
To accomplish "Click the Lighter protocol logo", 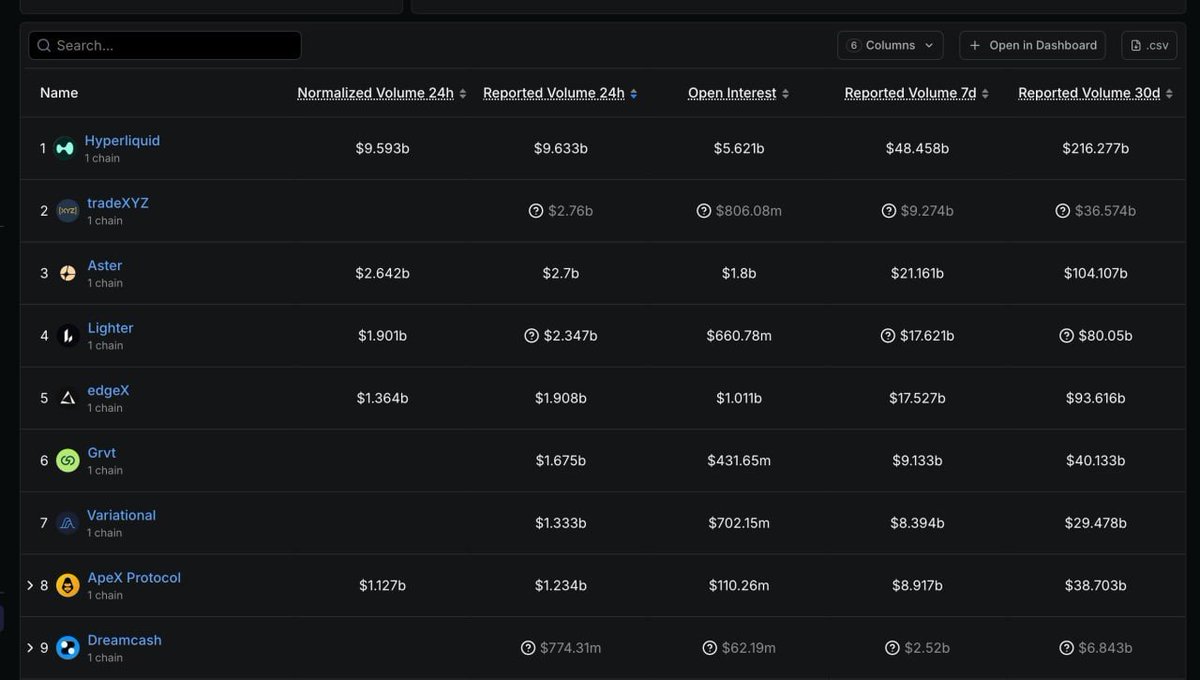I will pyautogui.click(x=67, y=336).
